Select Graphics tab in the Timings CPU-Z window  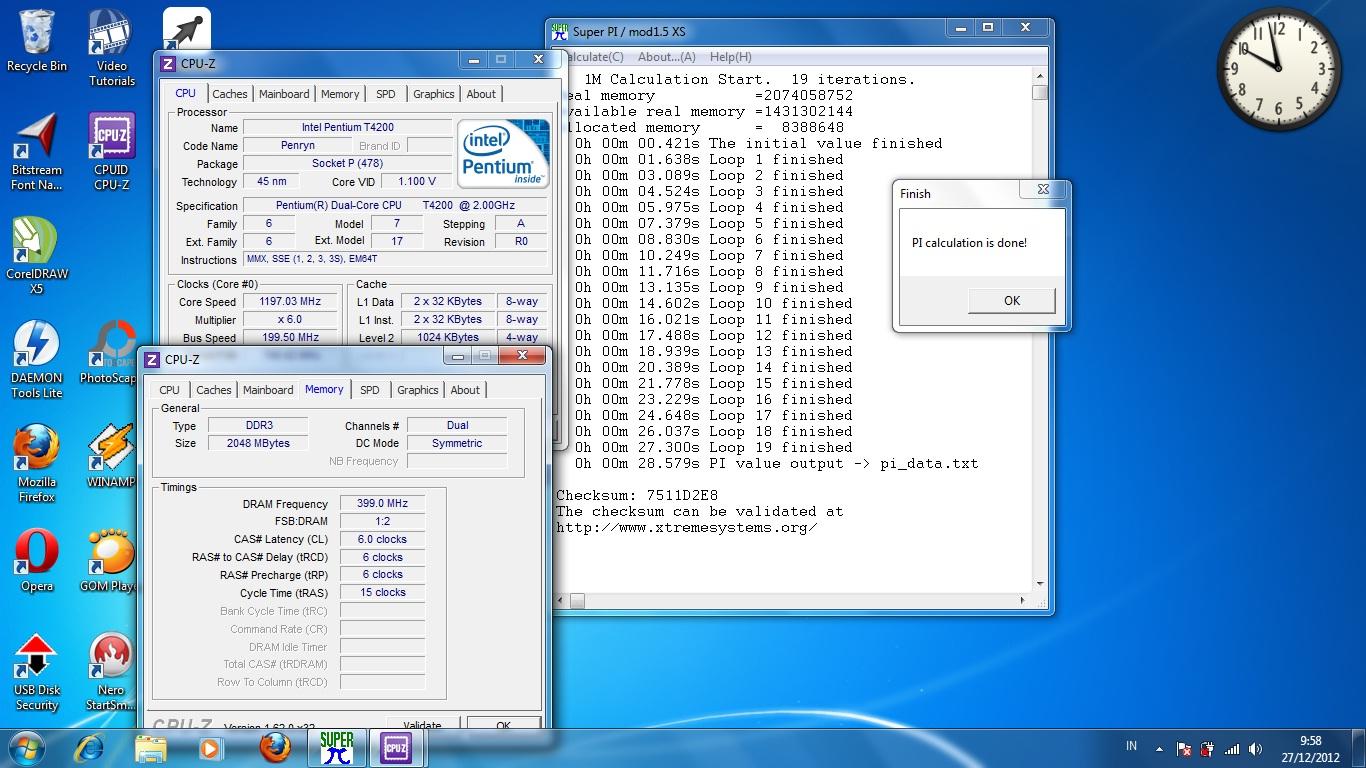418,390
